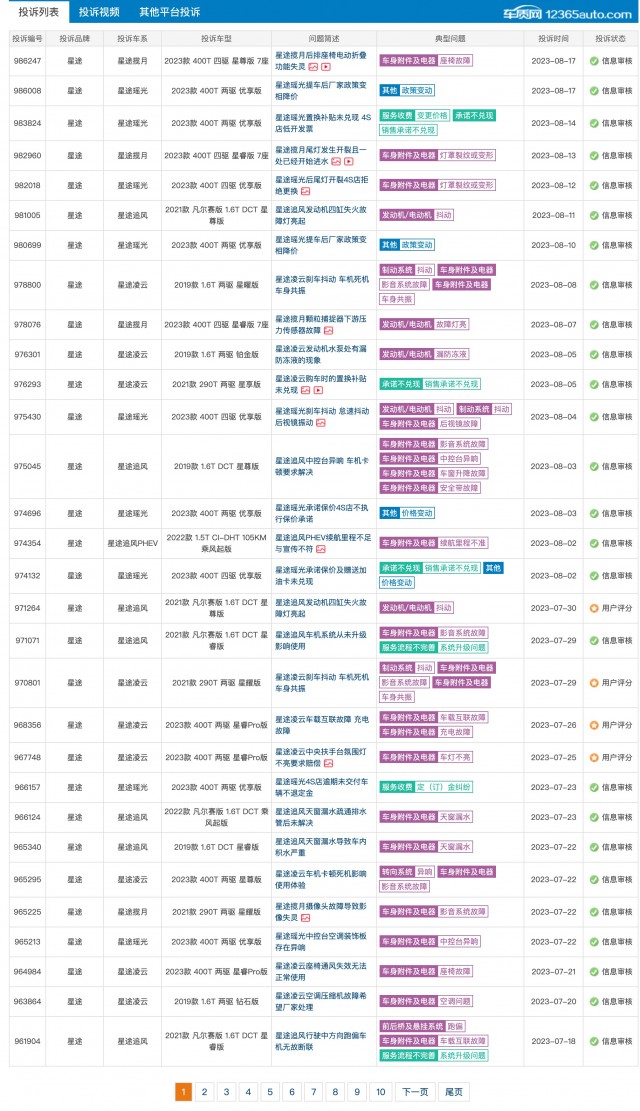Click the 座椅故障 tag in row 986247
The image size is (640, 1111).
pyautogui.click(x=455, y=61)
